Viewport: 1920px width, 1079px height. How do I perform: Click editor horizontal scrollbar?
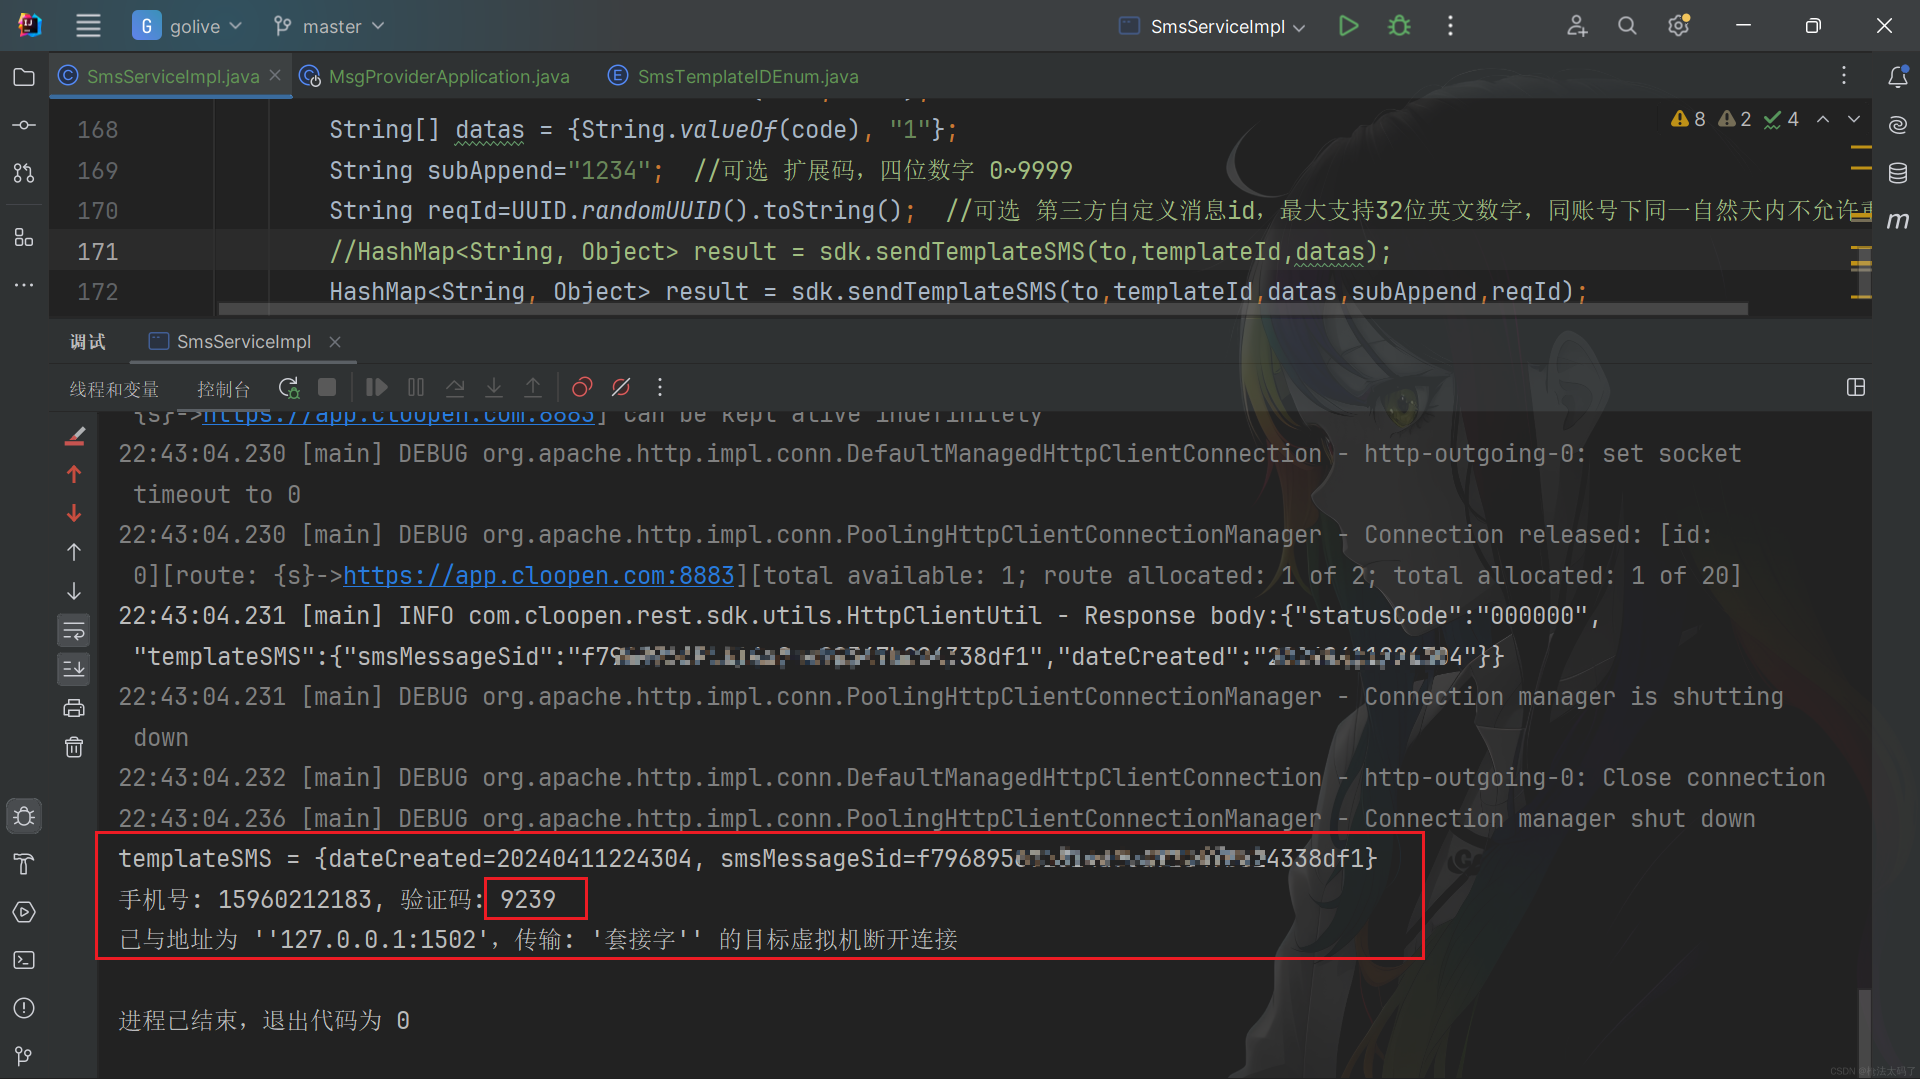pyautogui.click(x=982, y=309)
